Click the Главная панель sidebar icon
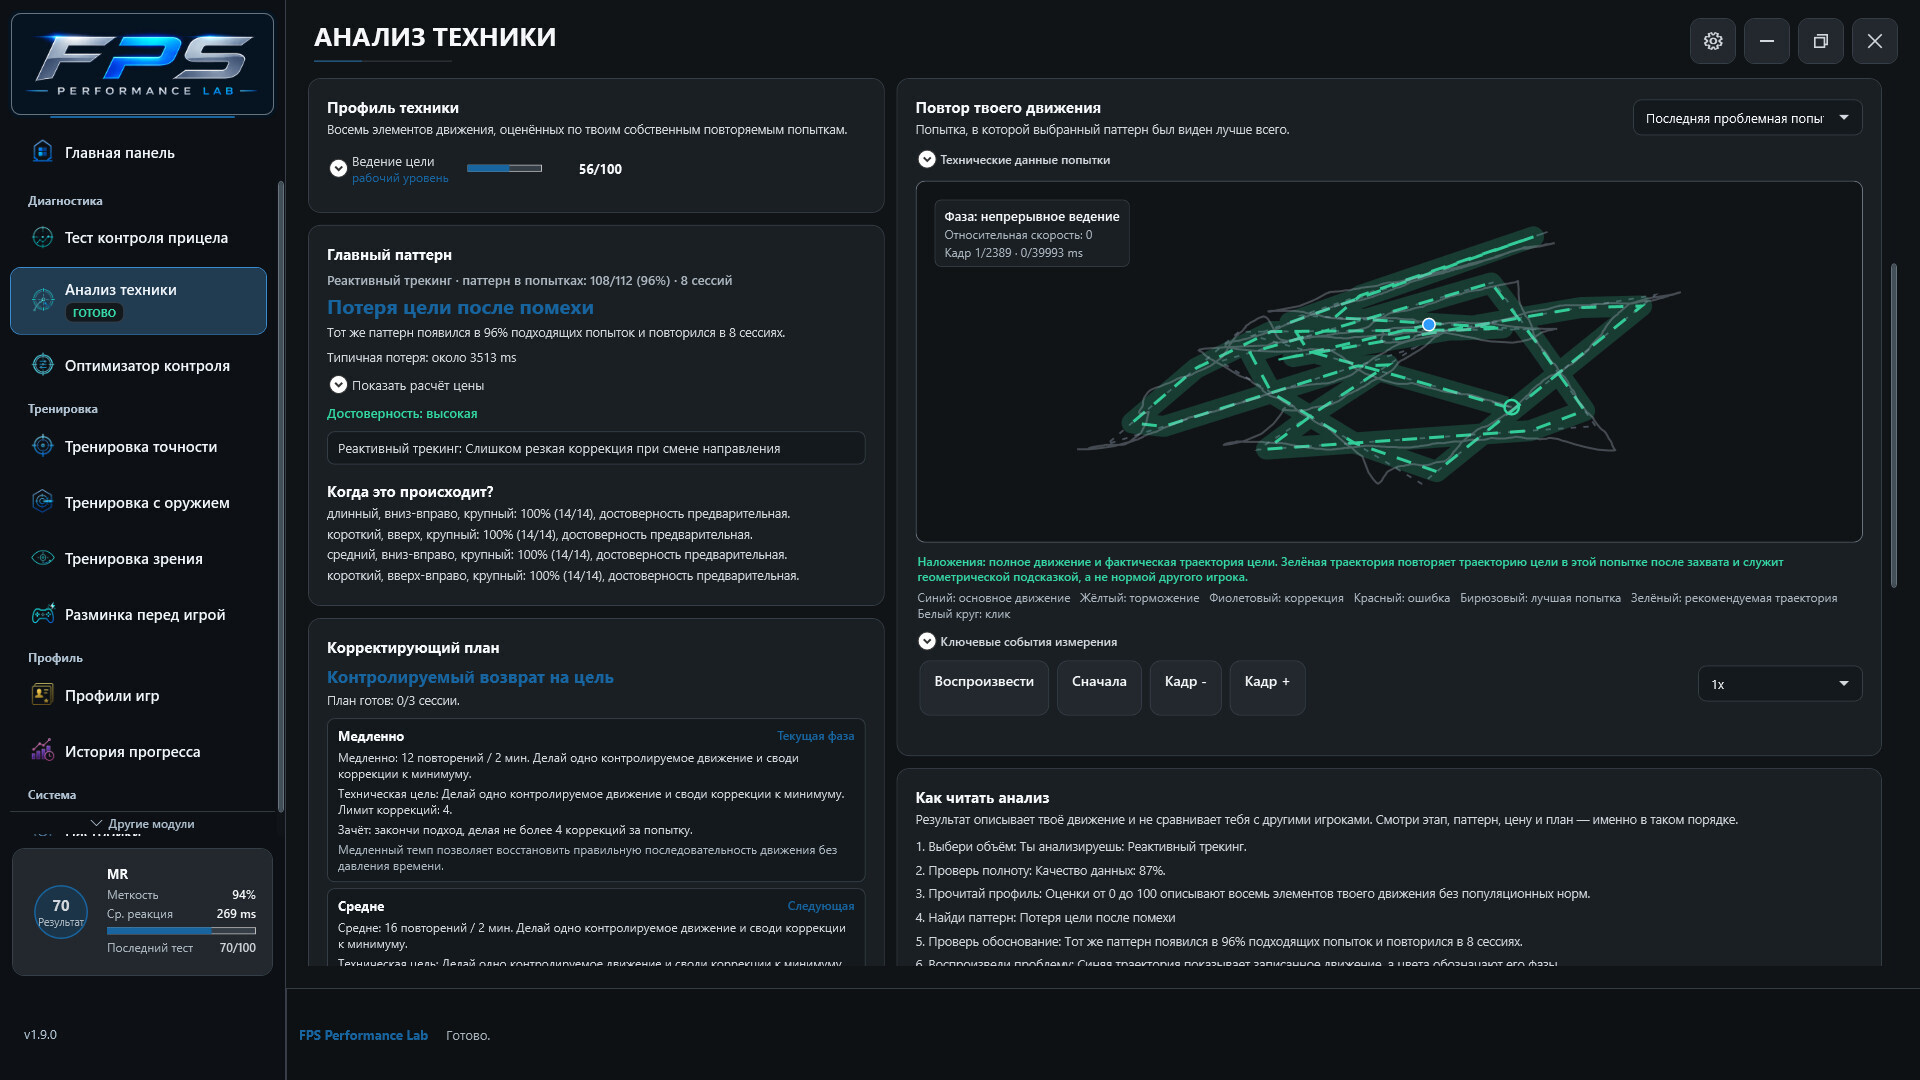Image resolution: width=1920 pixels, height=1080 pixels. tap(42, 152)
